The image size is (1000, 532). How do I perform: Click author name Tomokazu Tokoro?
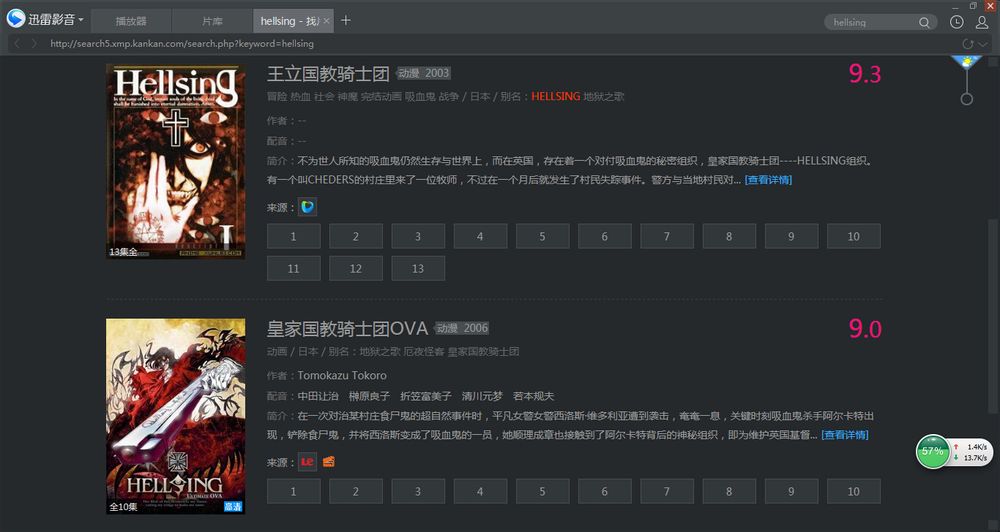pos(342,375)
